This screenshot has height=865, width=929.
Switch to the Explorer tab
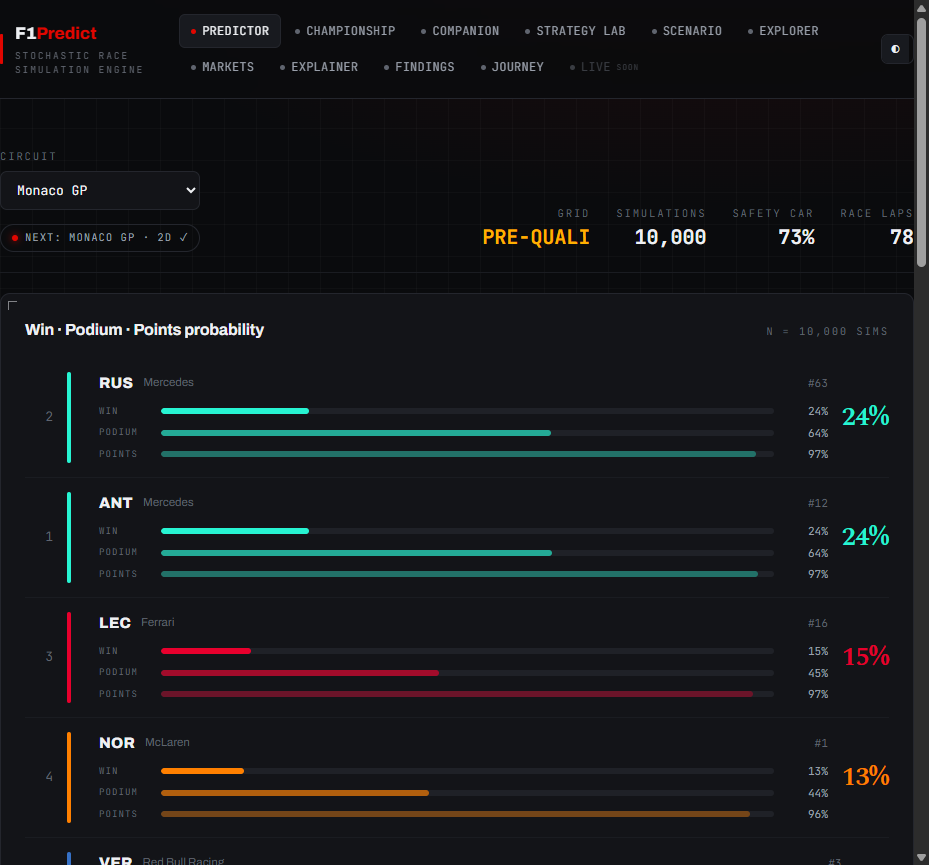point(783,31)
